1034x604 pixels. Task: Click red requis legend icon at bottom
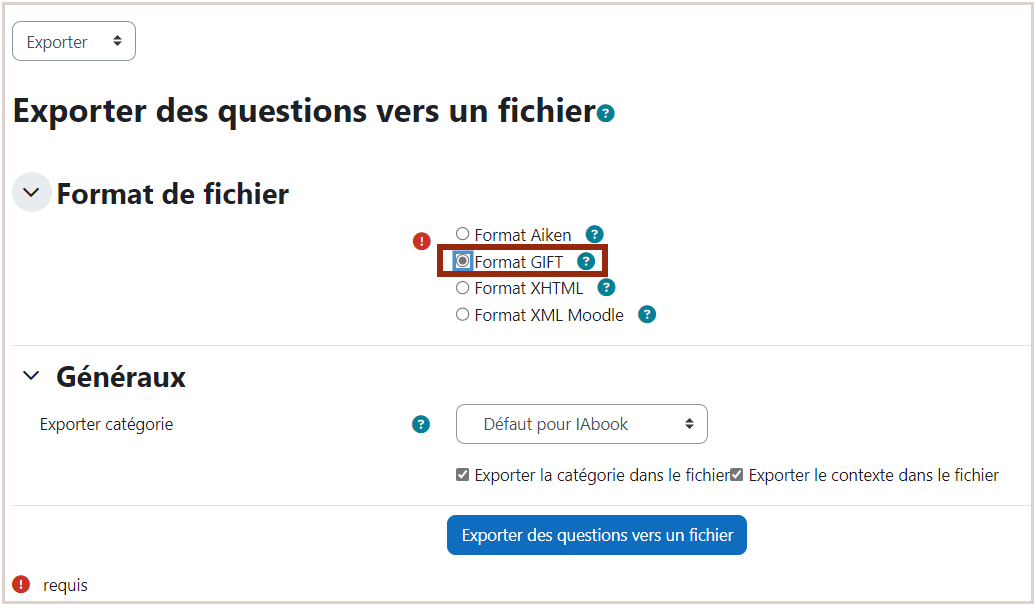[x=21, y=584]
